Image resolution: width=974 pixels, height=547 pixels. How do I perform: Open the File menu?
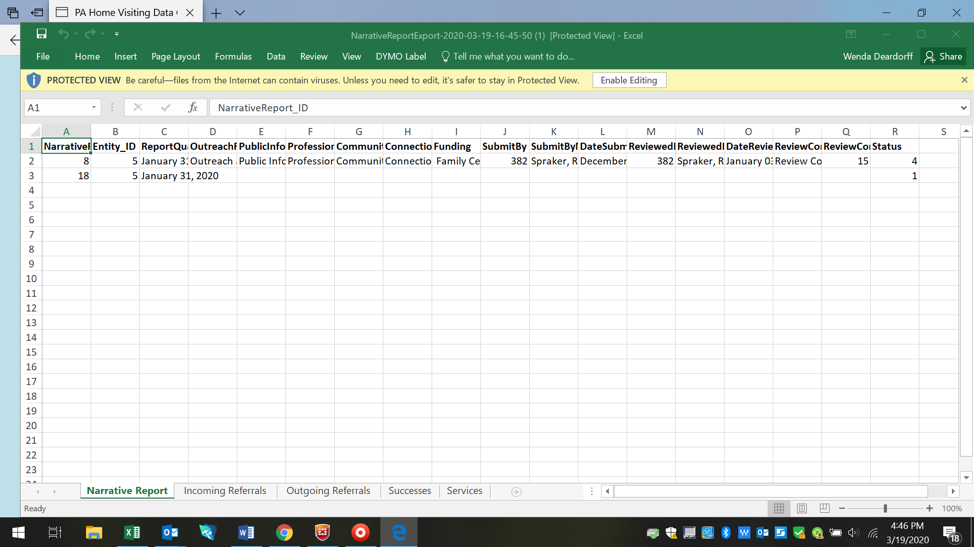(43, 57)
